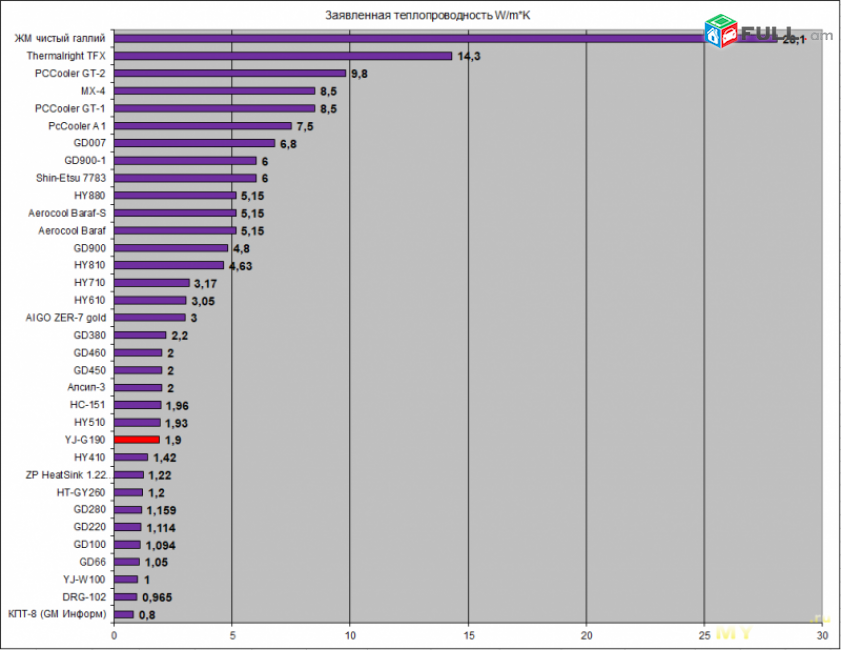
Task: Select the 6,8 value label
Action: (x=288, y=144)
